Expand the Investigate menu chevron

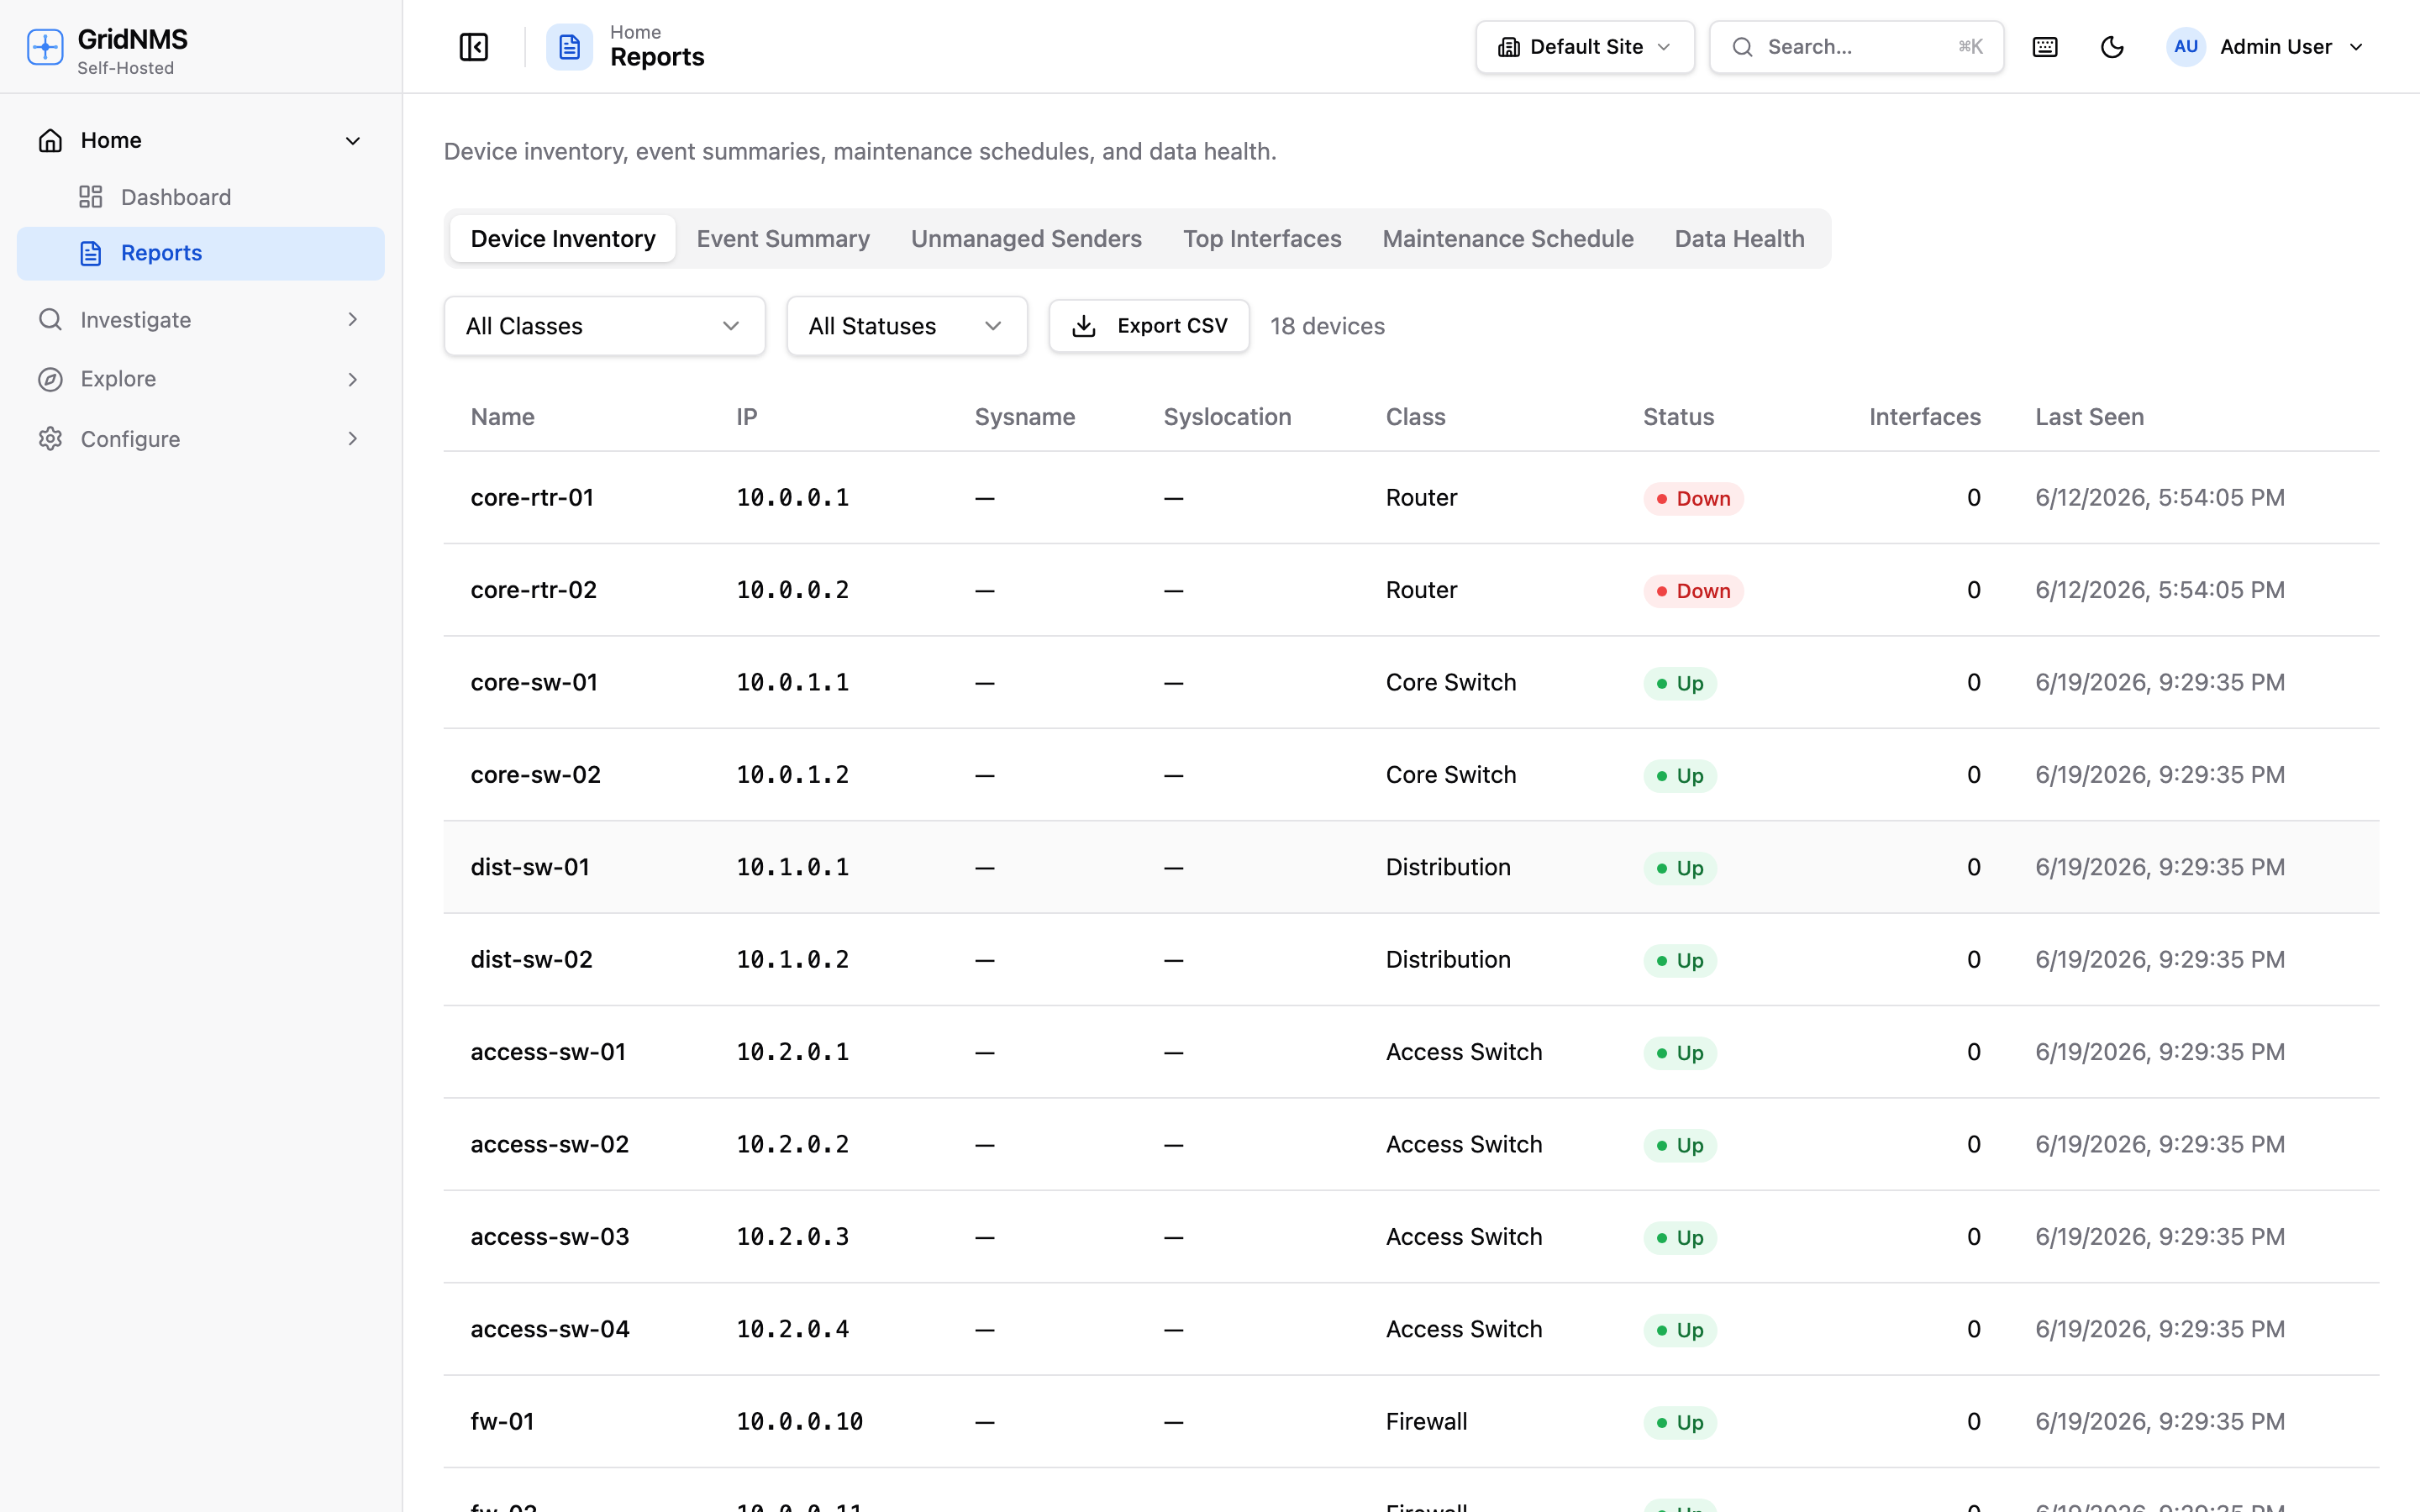tap(353, 319)
